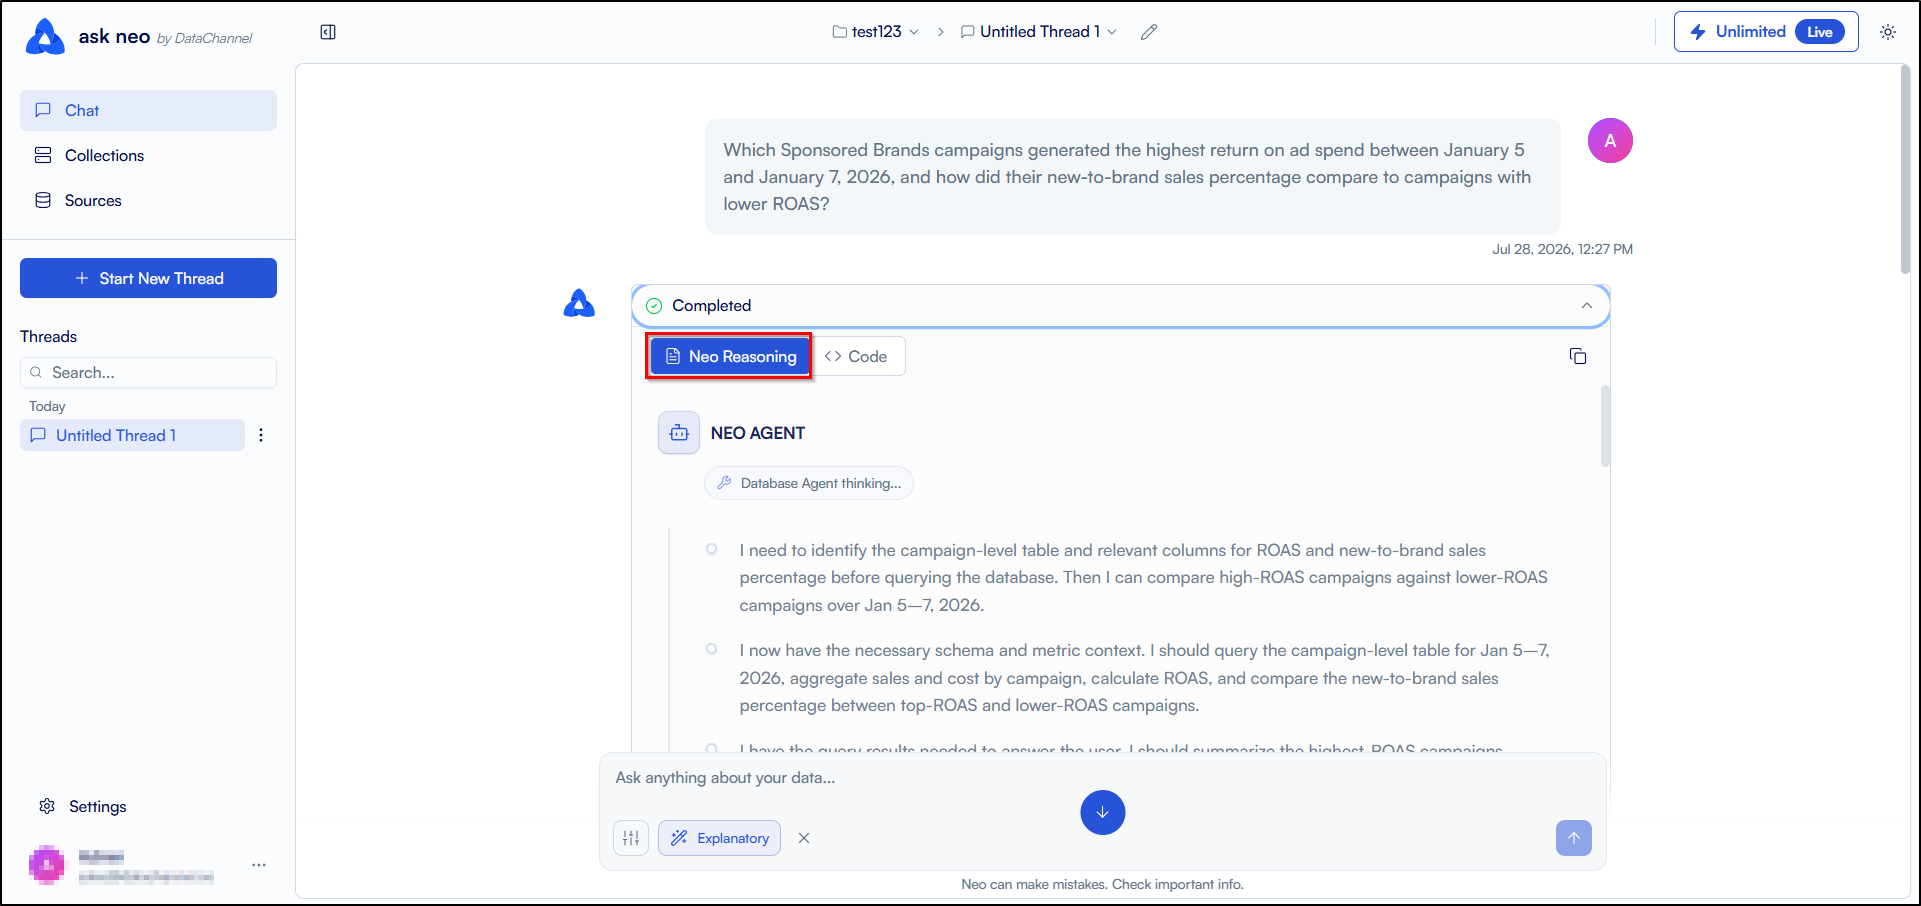Click the main page vertical scrollbar
Screen dimensions: 1921x906
pyautogui.click(x=1905, y=170)
